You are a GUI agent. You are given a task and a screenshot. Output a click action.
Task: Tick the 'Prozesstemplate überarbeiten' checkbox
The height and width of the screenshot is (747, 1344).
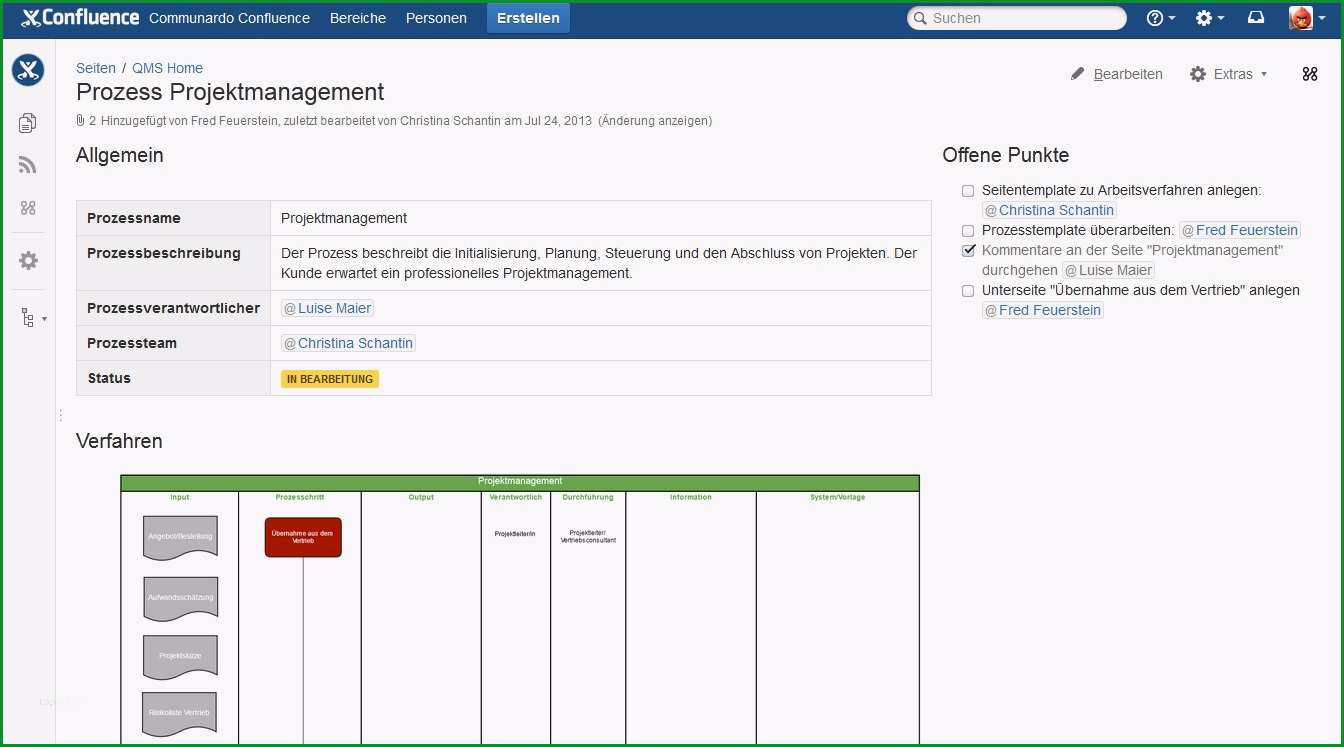click(968, 230)
